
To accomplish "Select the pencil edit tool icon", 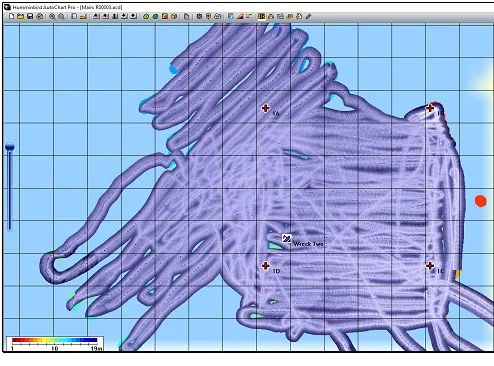I will pos(308,16).
